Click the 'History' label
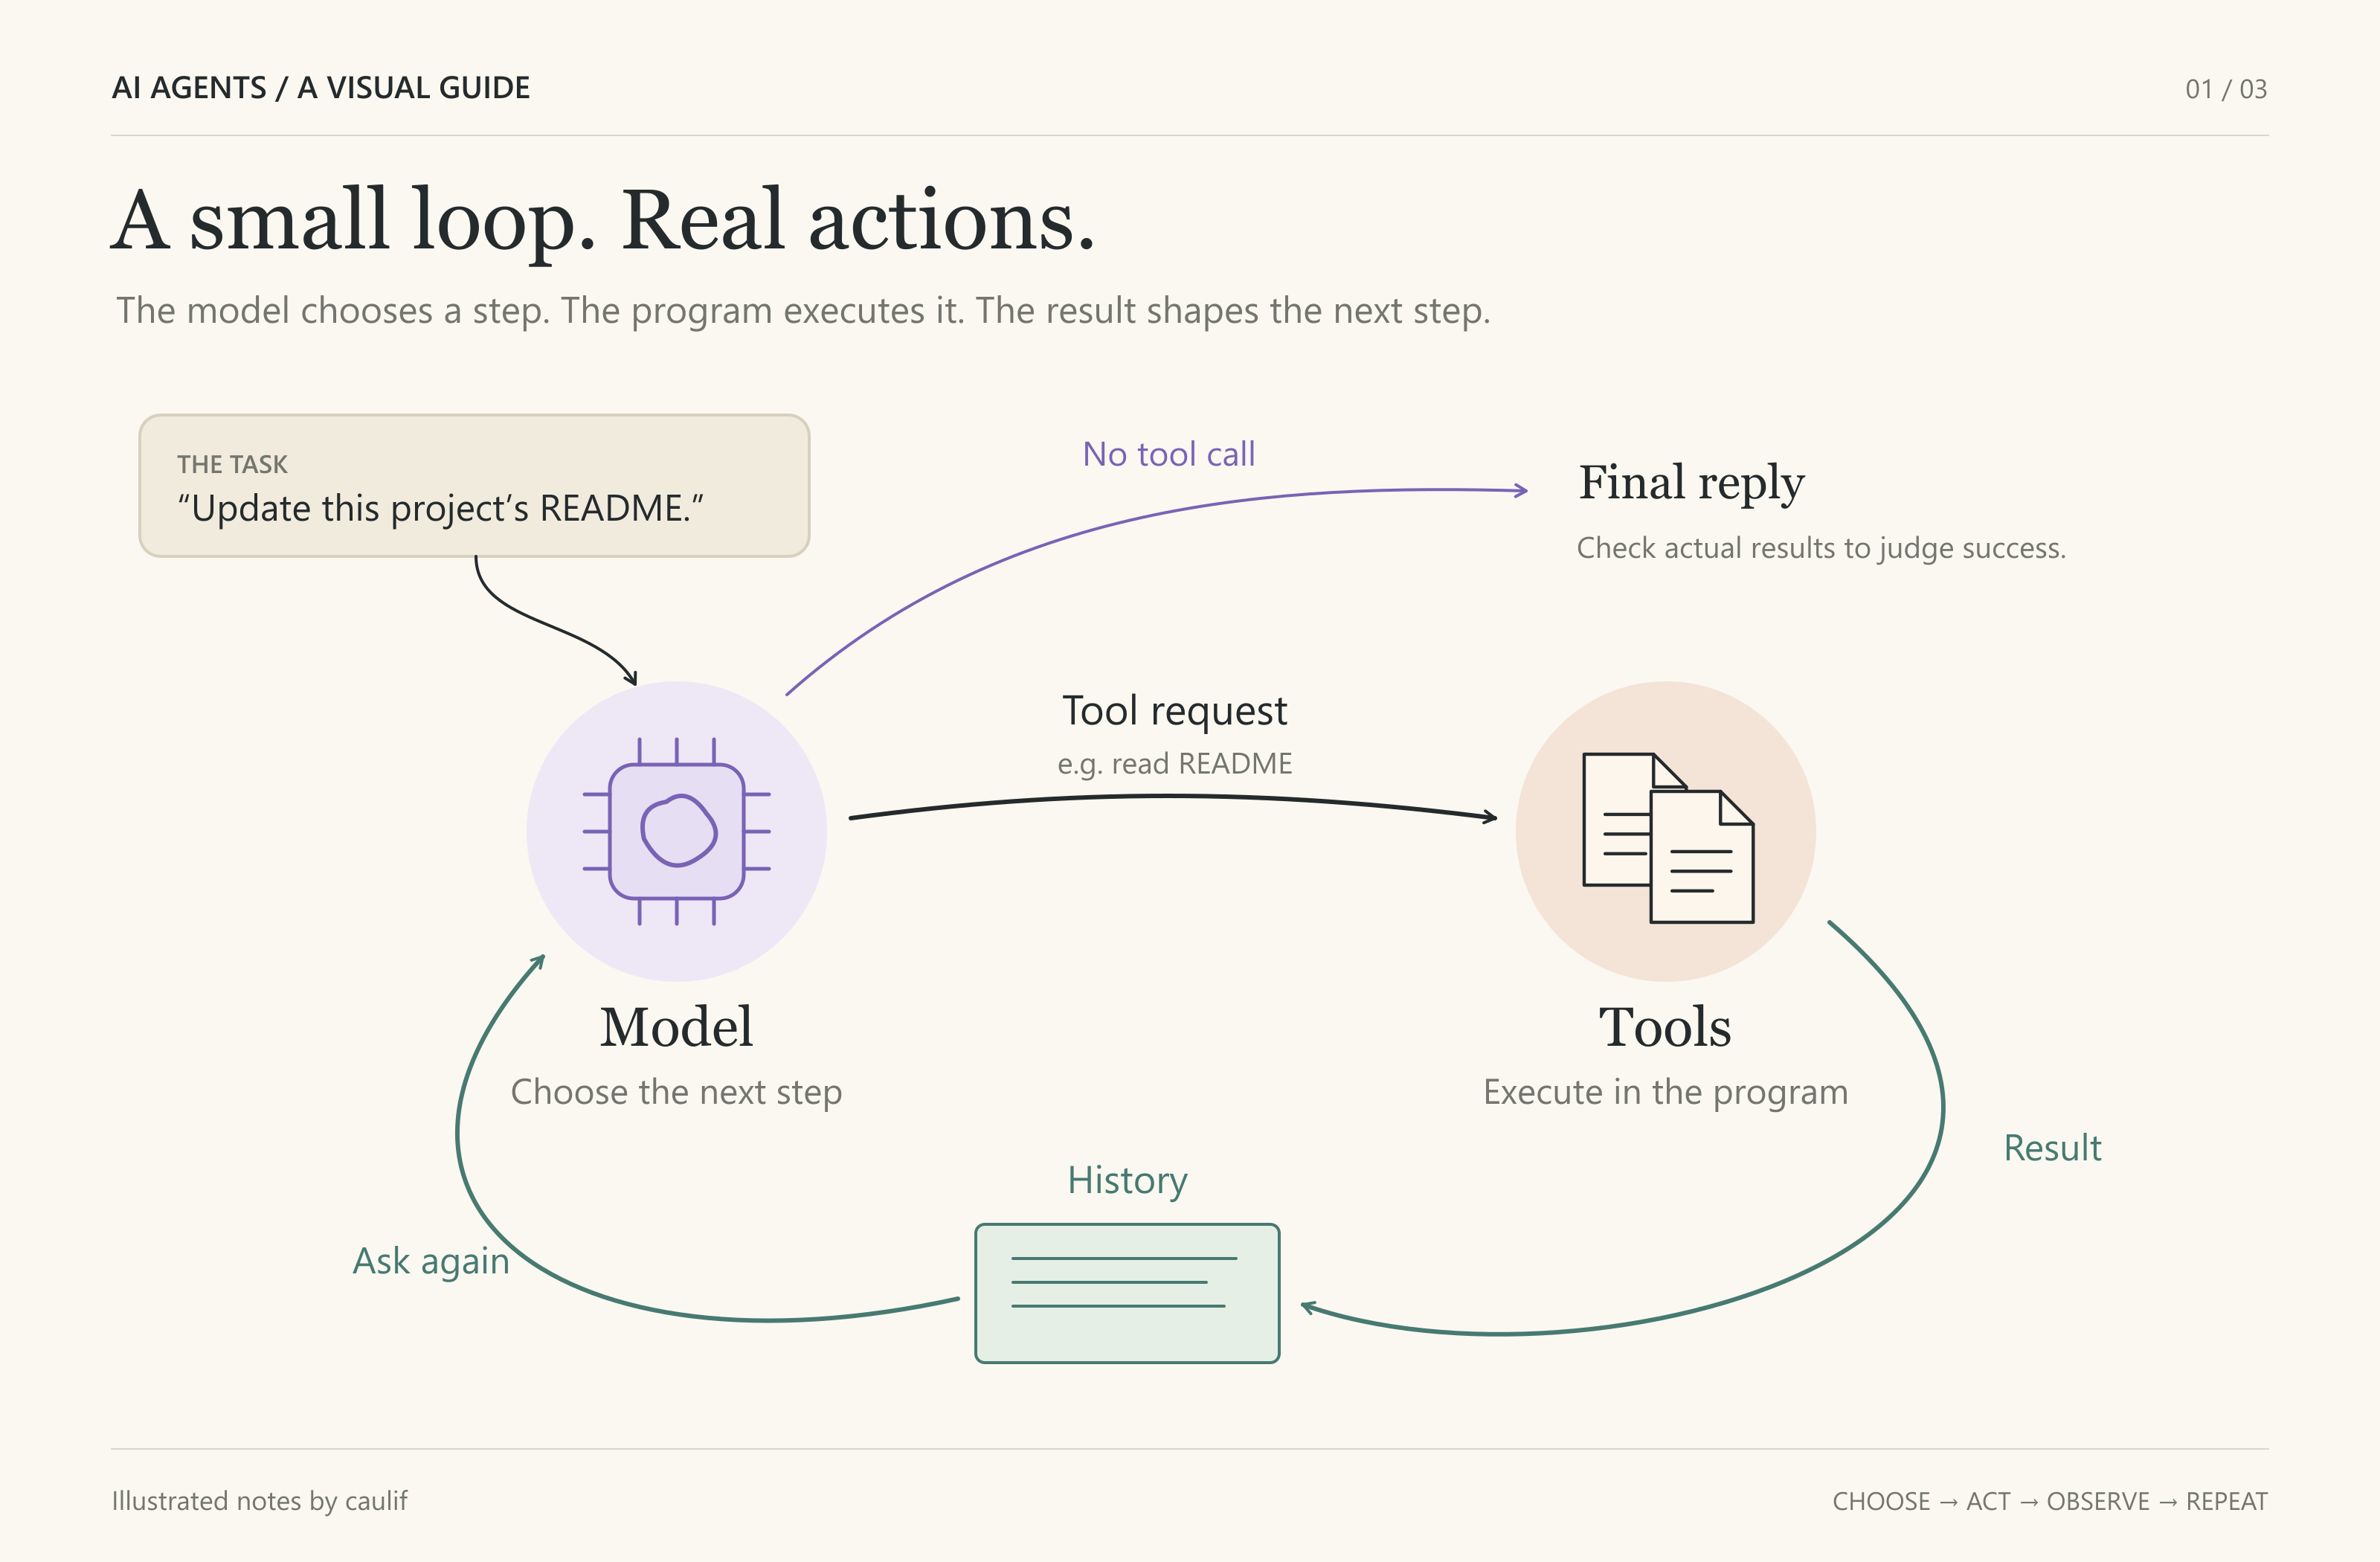The width and height of the screenshot is (2380, 1562). 1127,1181
